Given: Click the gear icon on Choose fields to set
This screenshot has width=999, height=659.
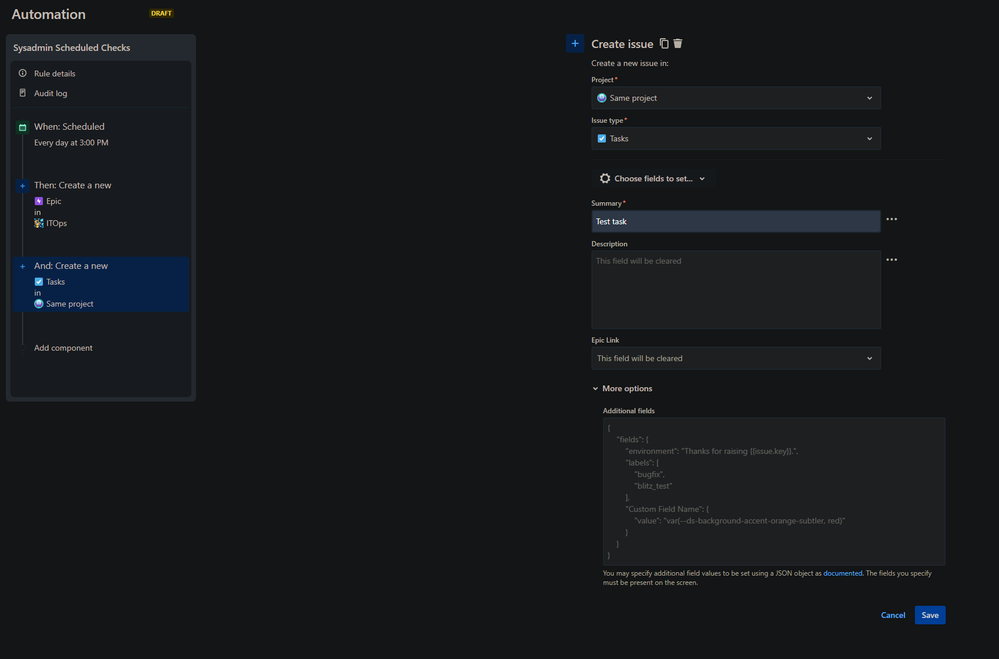Looking at the screenshot, I should point(605,178).
